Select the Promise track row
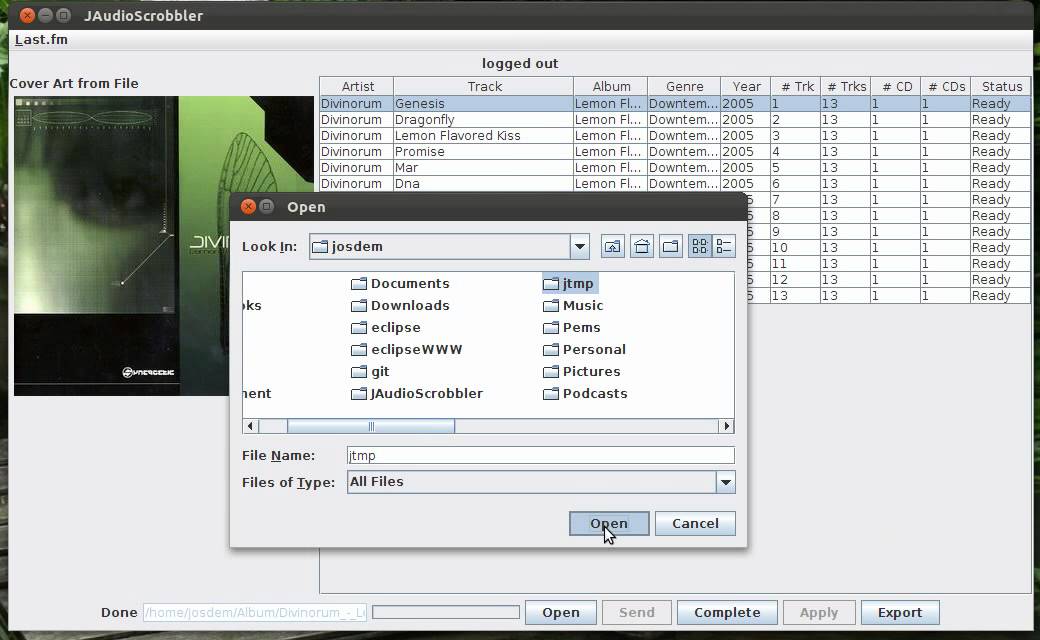The image size is (1040, 640). click(x=675, y=151)
